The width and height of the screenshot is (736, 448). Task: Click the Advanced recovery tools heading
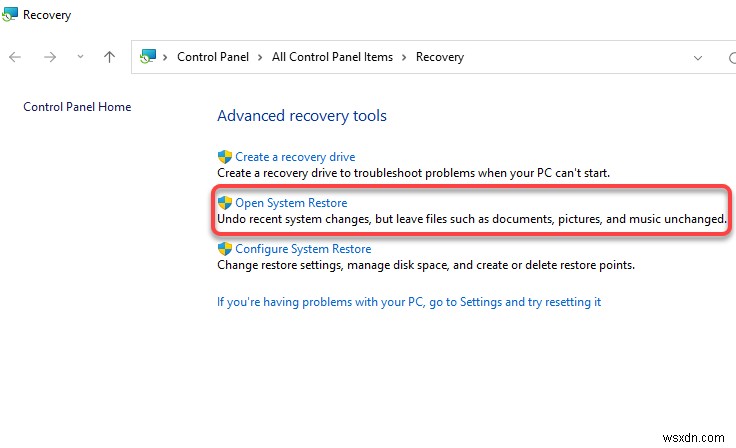(x=302, y=116)
